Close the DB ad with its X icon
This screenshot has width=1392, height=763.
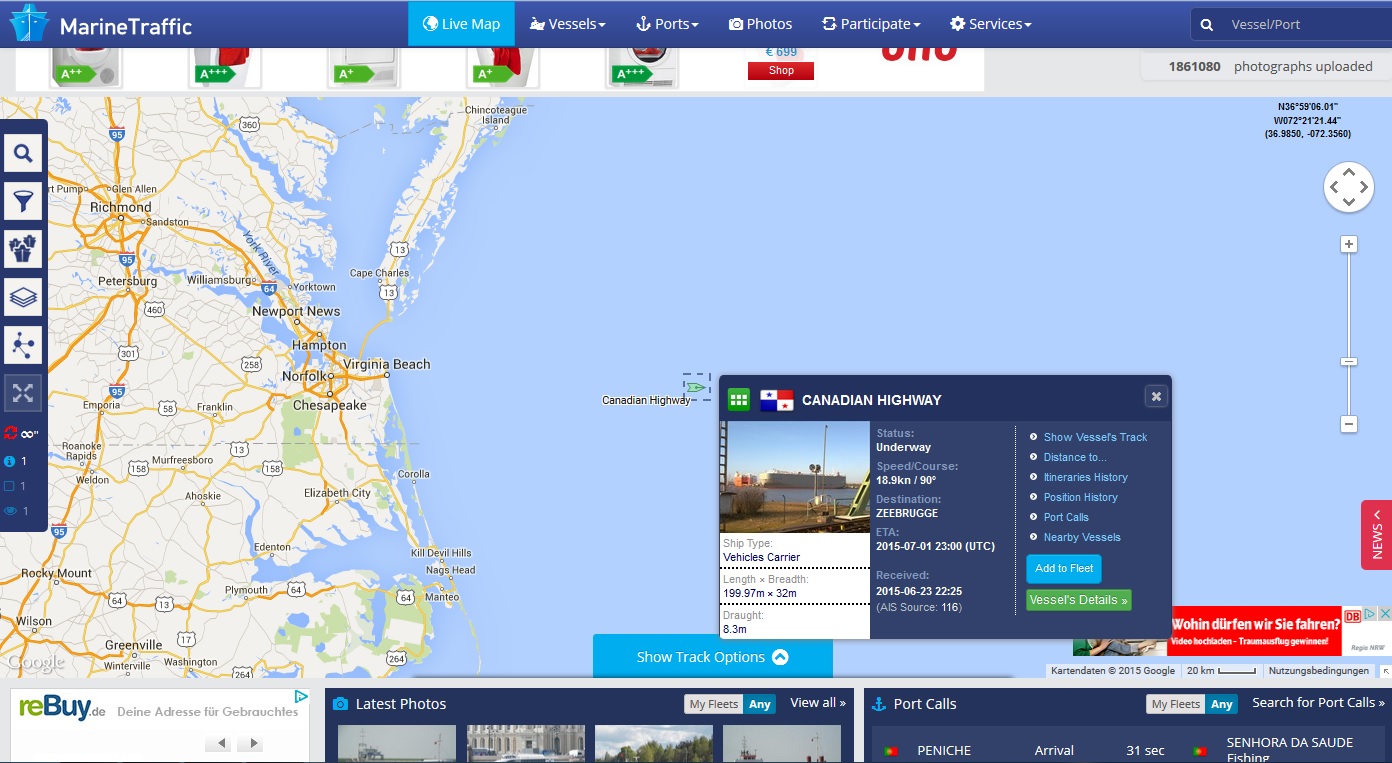(x=1384, y=613)
